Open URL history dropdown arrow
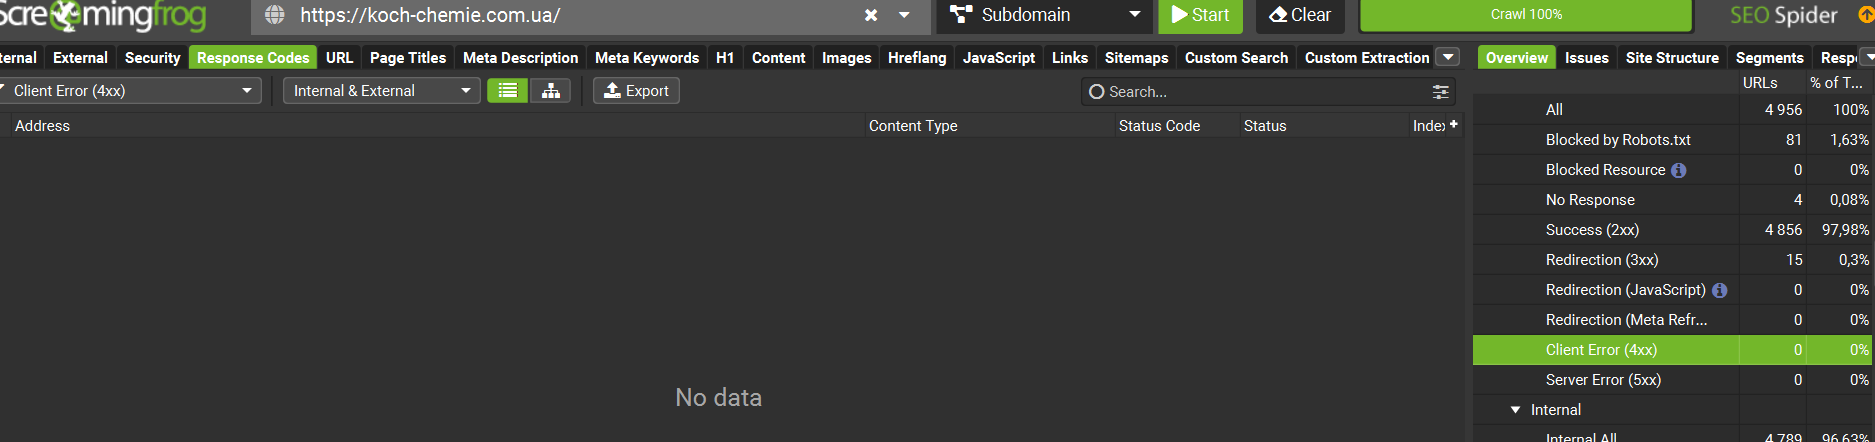The height and width of the screenshot is (442, 1875). pos(904,15)
